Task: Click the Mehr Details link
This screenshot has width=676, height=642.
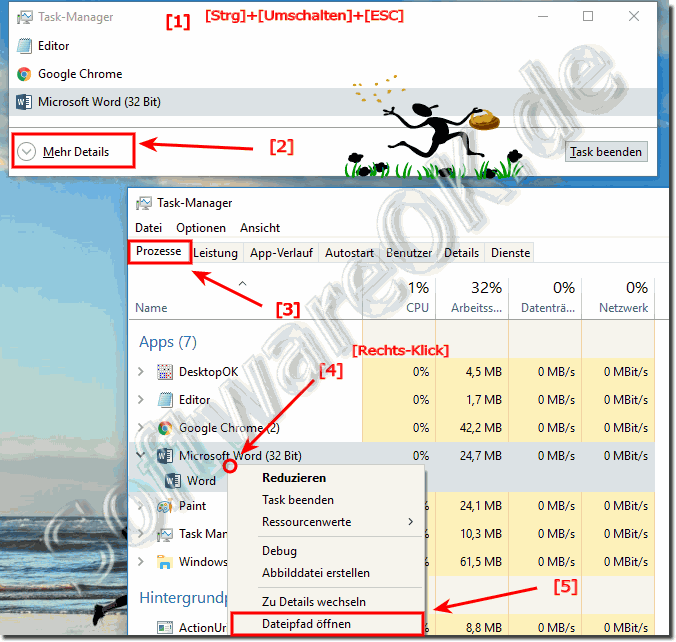Action: (76, 152)
